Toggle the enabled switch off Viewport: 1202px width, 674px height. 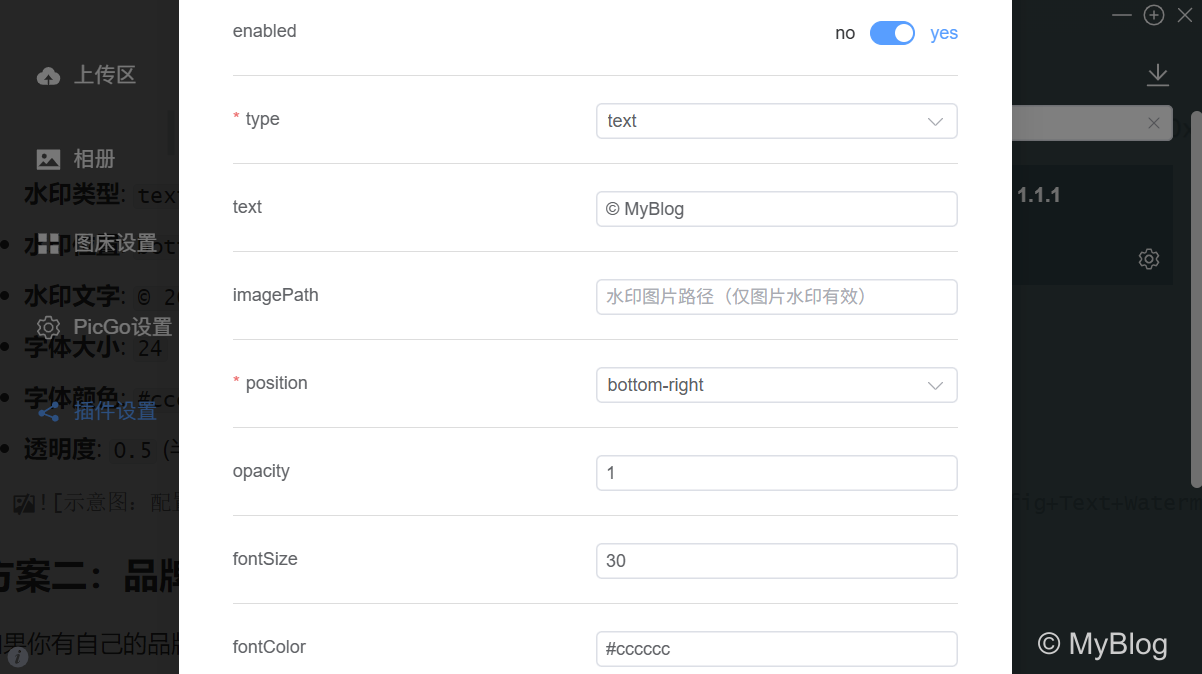pyautogui.click(x=892, y=33)
